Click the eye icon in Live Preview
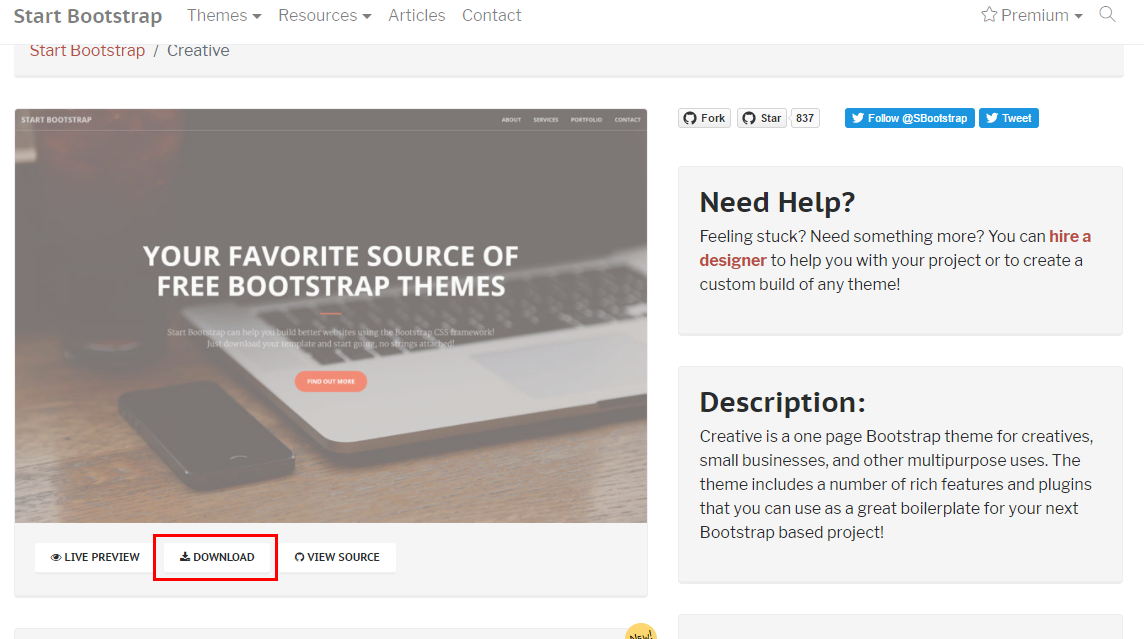The width and height of the screenshot is (1144, 639). coord(55,557)
